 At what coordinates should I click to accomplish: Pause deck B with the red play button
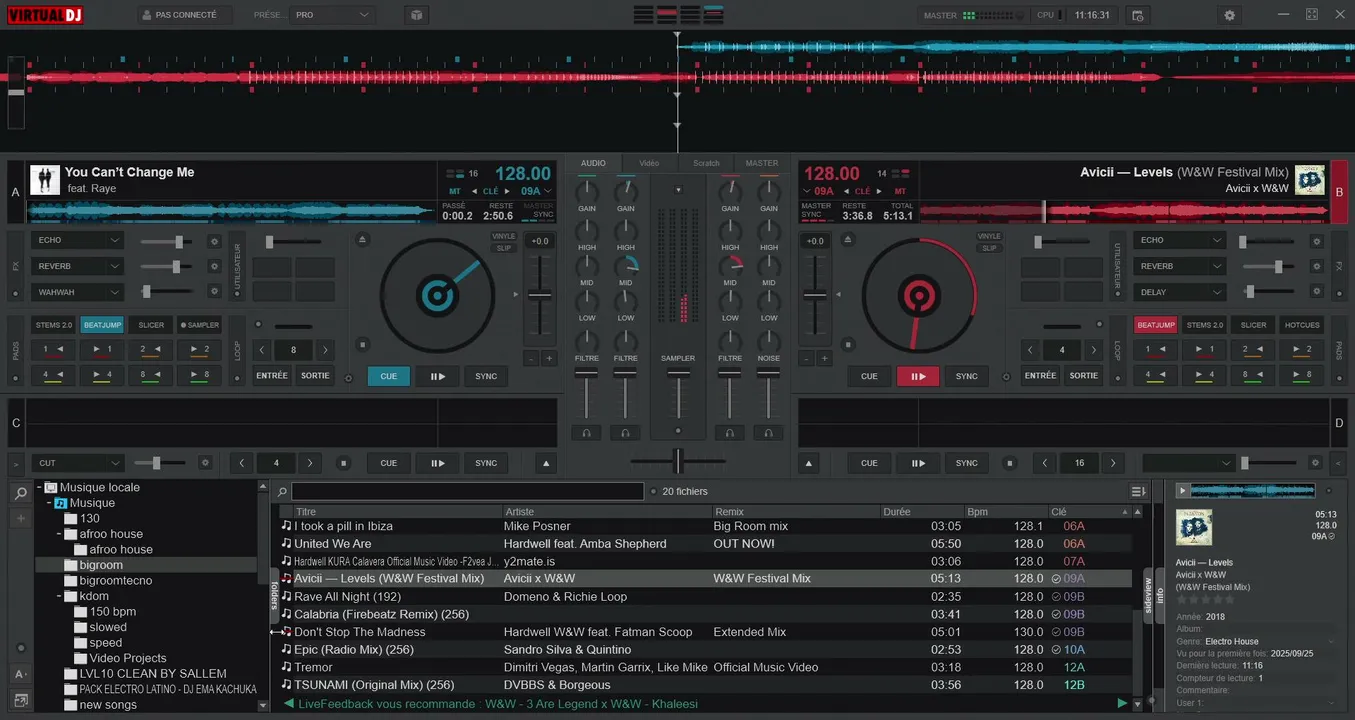coord(918,376)
